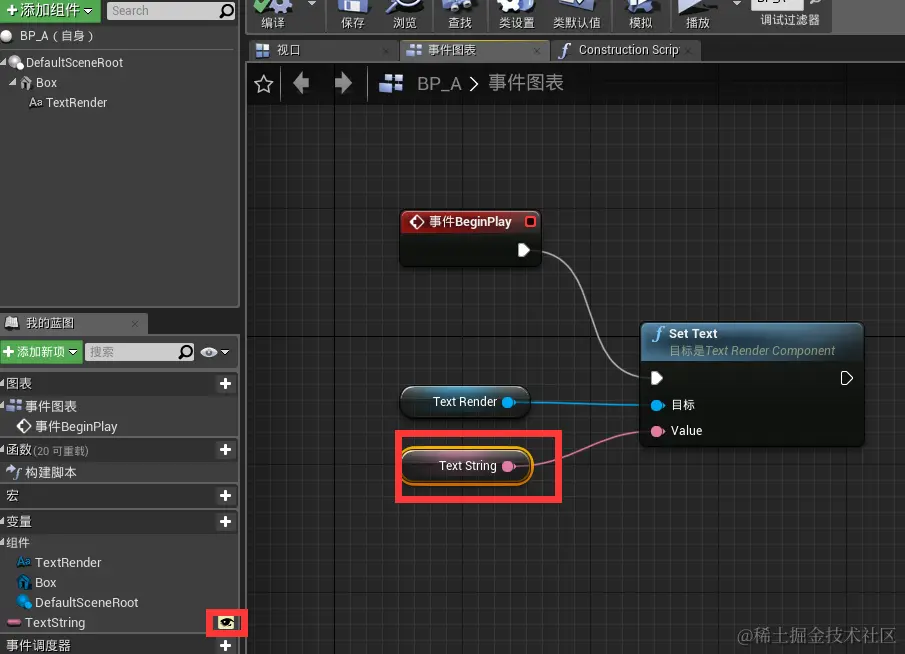Collapse the 事件图表 tree entry
Screen dimensions: 905x654
click(3, 405)
